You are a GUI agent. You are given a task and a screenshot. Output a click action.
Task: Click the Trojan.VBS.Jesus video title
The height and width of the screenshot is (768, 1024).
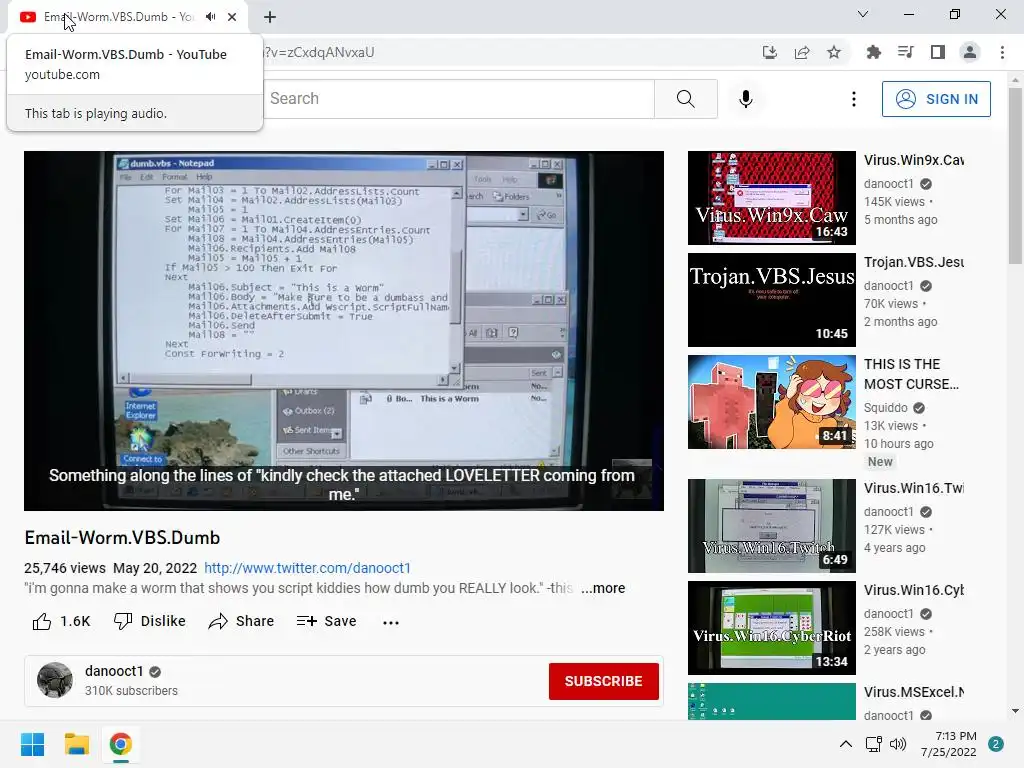pyautogui.click(x=914, y=262)
